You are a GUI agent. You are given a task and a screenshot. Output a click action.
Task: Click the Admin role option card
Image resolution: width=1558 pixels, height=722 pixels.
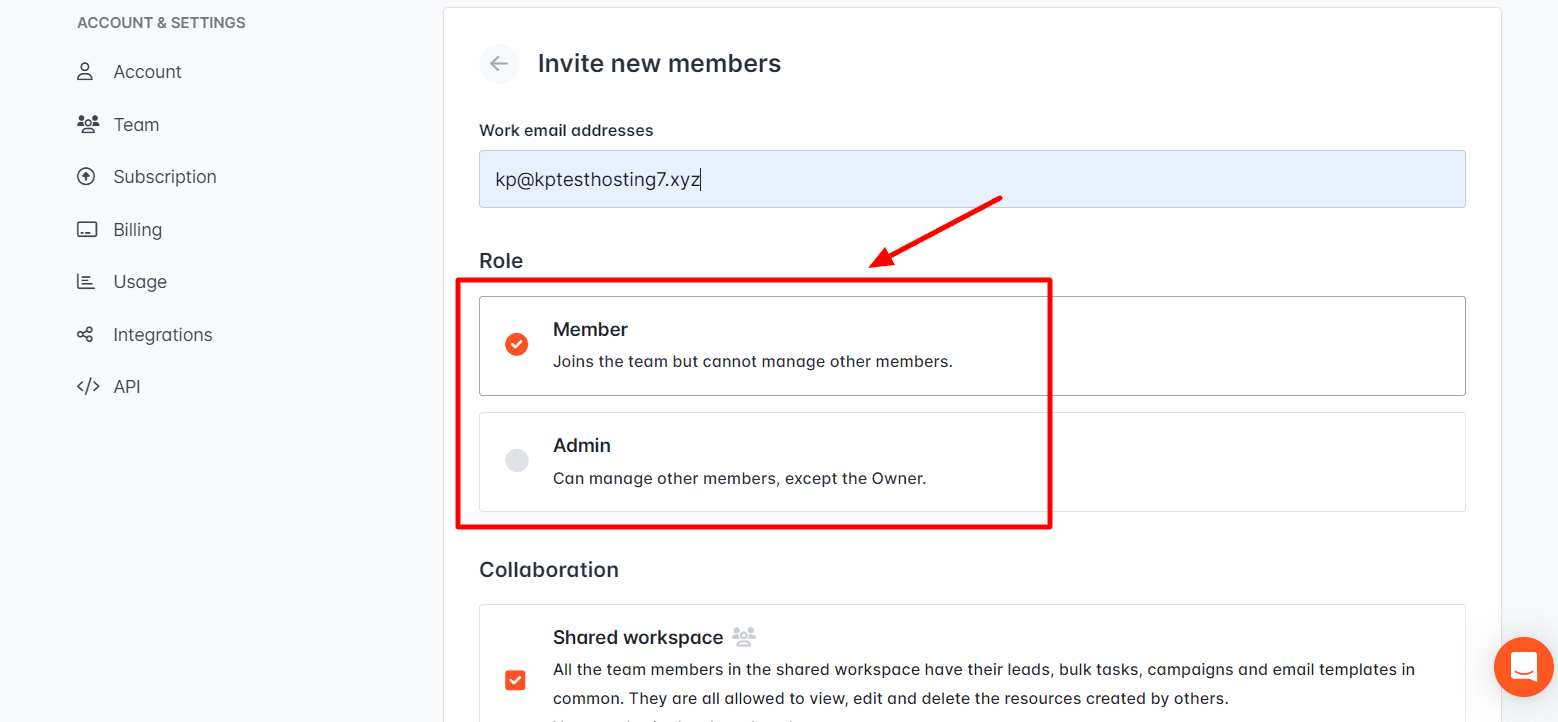tap(971, 461)
